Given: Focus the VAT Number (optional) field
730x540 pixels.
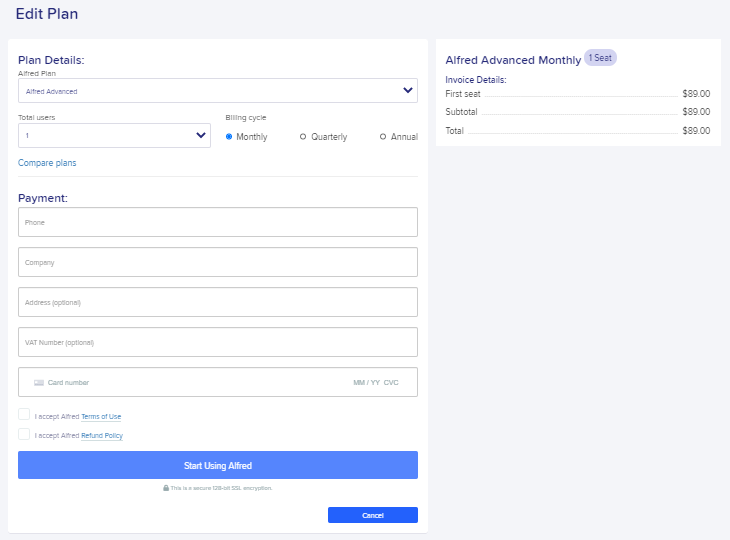Looking at the screenshot, I should [218, 342].
